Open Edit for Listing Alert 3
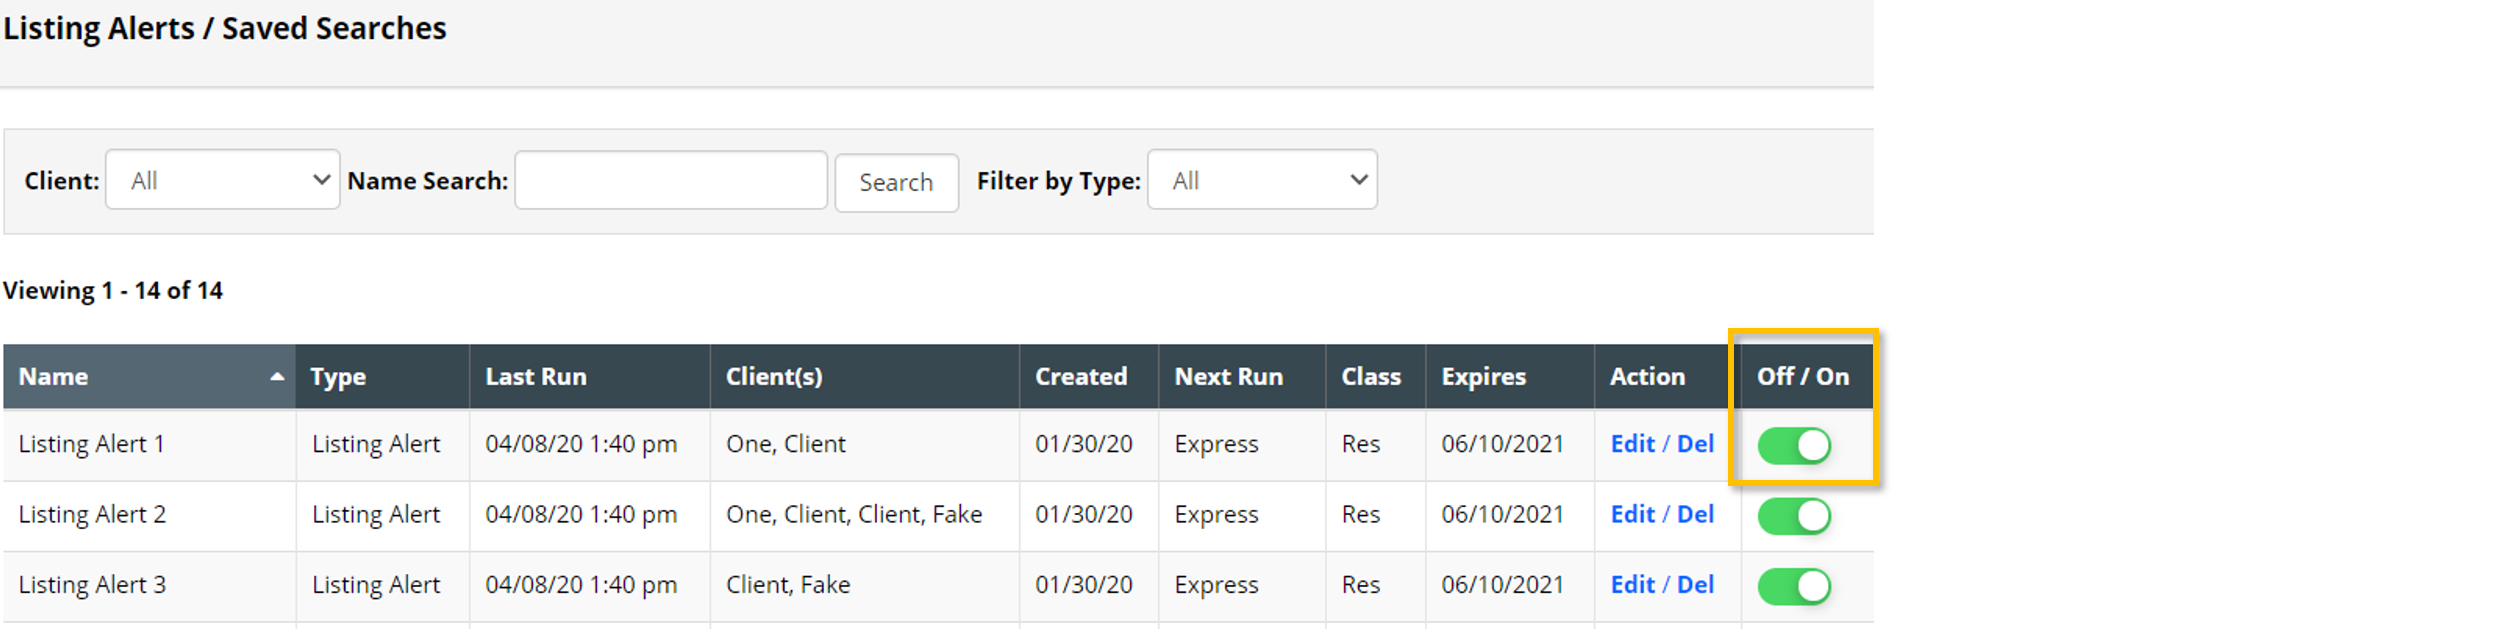This screenshot has width=2514, height=629. [x=1632, y=585]
